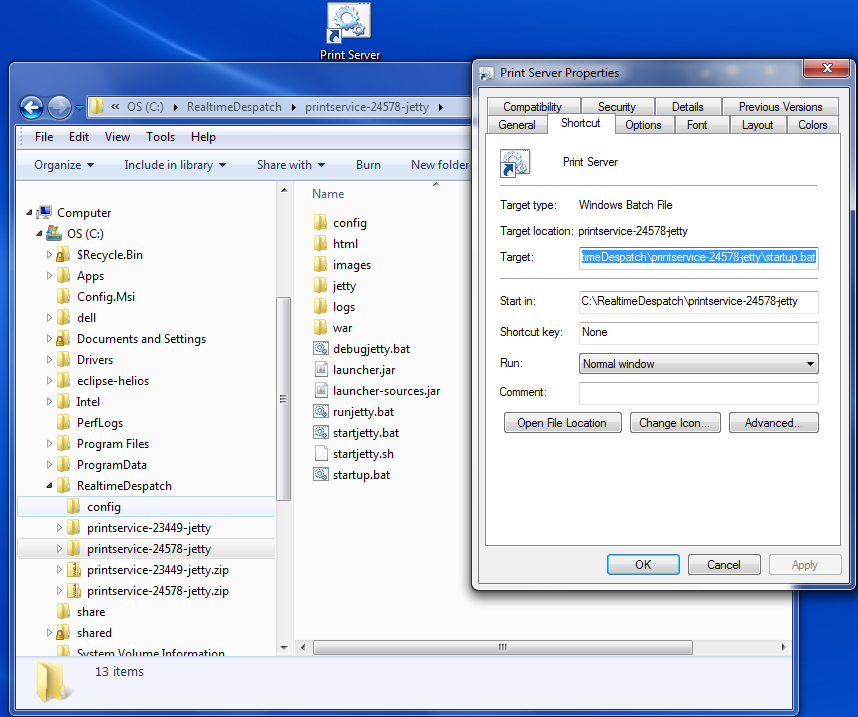Click the Change Icon button
858x717 pixels.
[x=675, y=422]
